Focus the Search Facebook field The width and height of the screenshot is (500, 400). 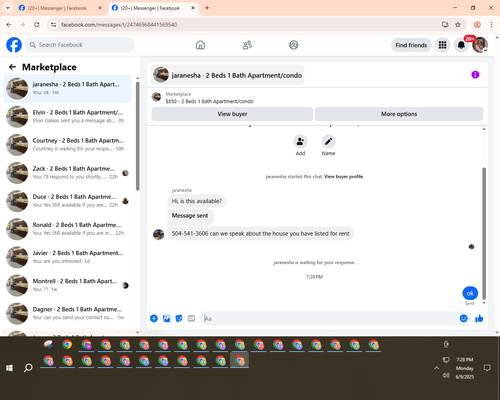pyautogui.click(x=80, y=45)
